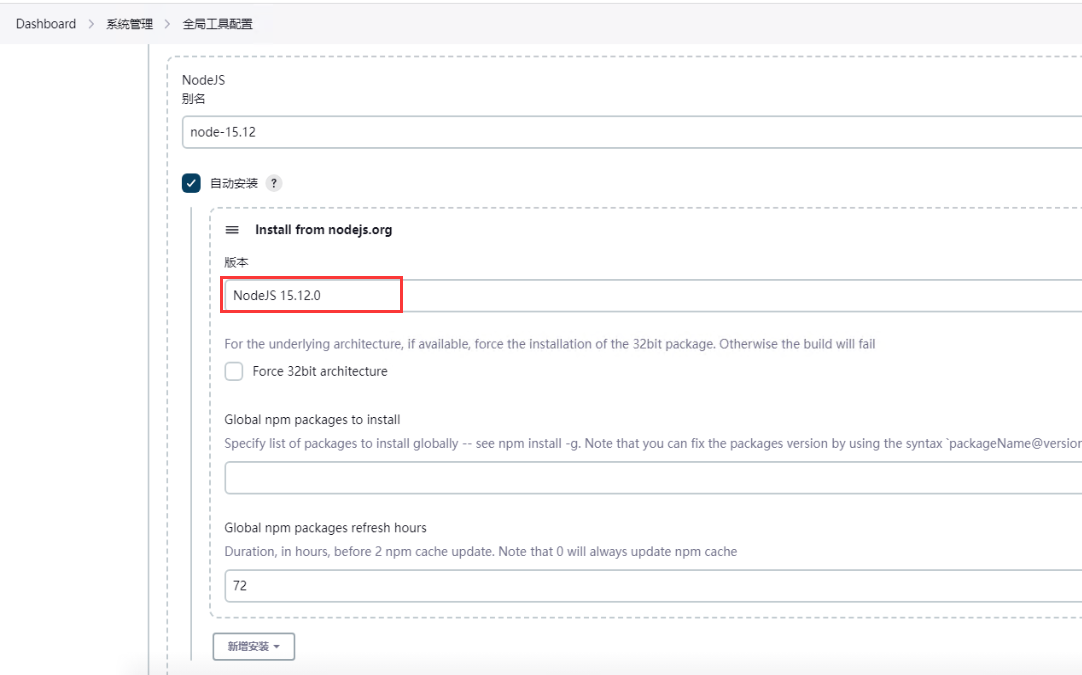This screenshot has height=675, width=1082.
Task: Click the chevron after 系统管理 breadcrumb
Action: click(x=167, y=24)
